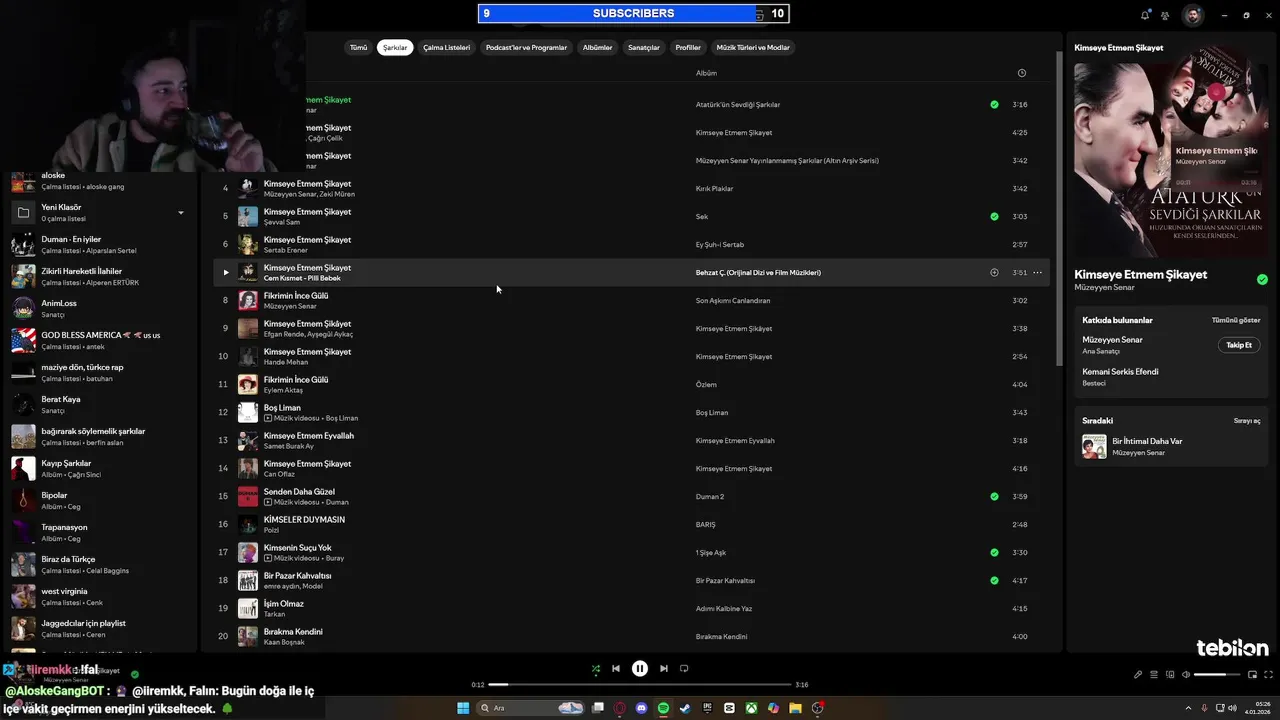The image size is (1280, 720).
Task: Toggle saved check on Atatürk'ün Sevdiği Şarkılar row
Action: coord(994,104)
